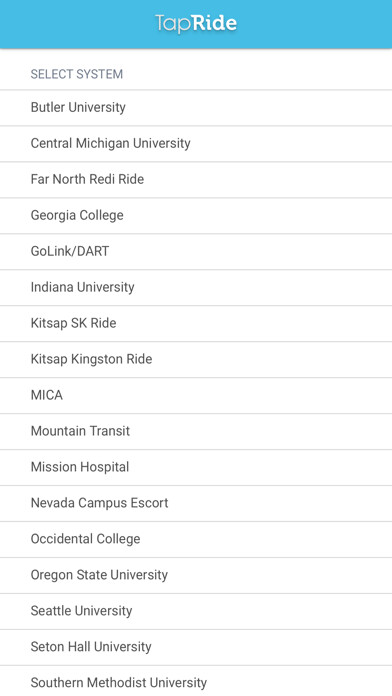Viewport: 392px width, 696px height.
Task: Pick Indiana University
Action: click(196, 288)
